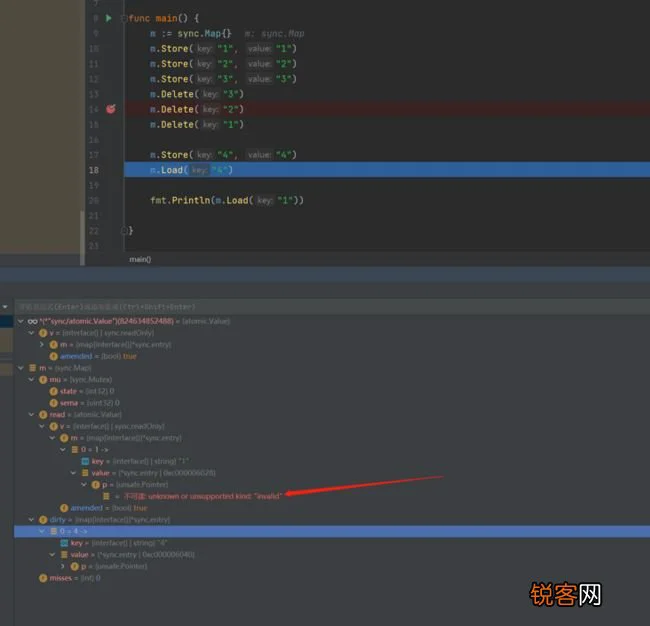Click the m.Delete key "3" call

pyautogui.click(x=197, y=94)
